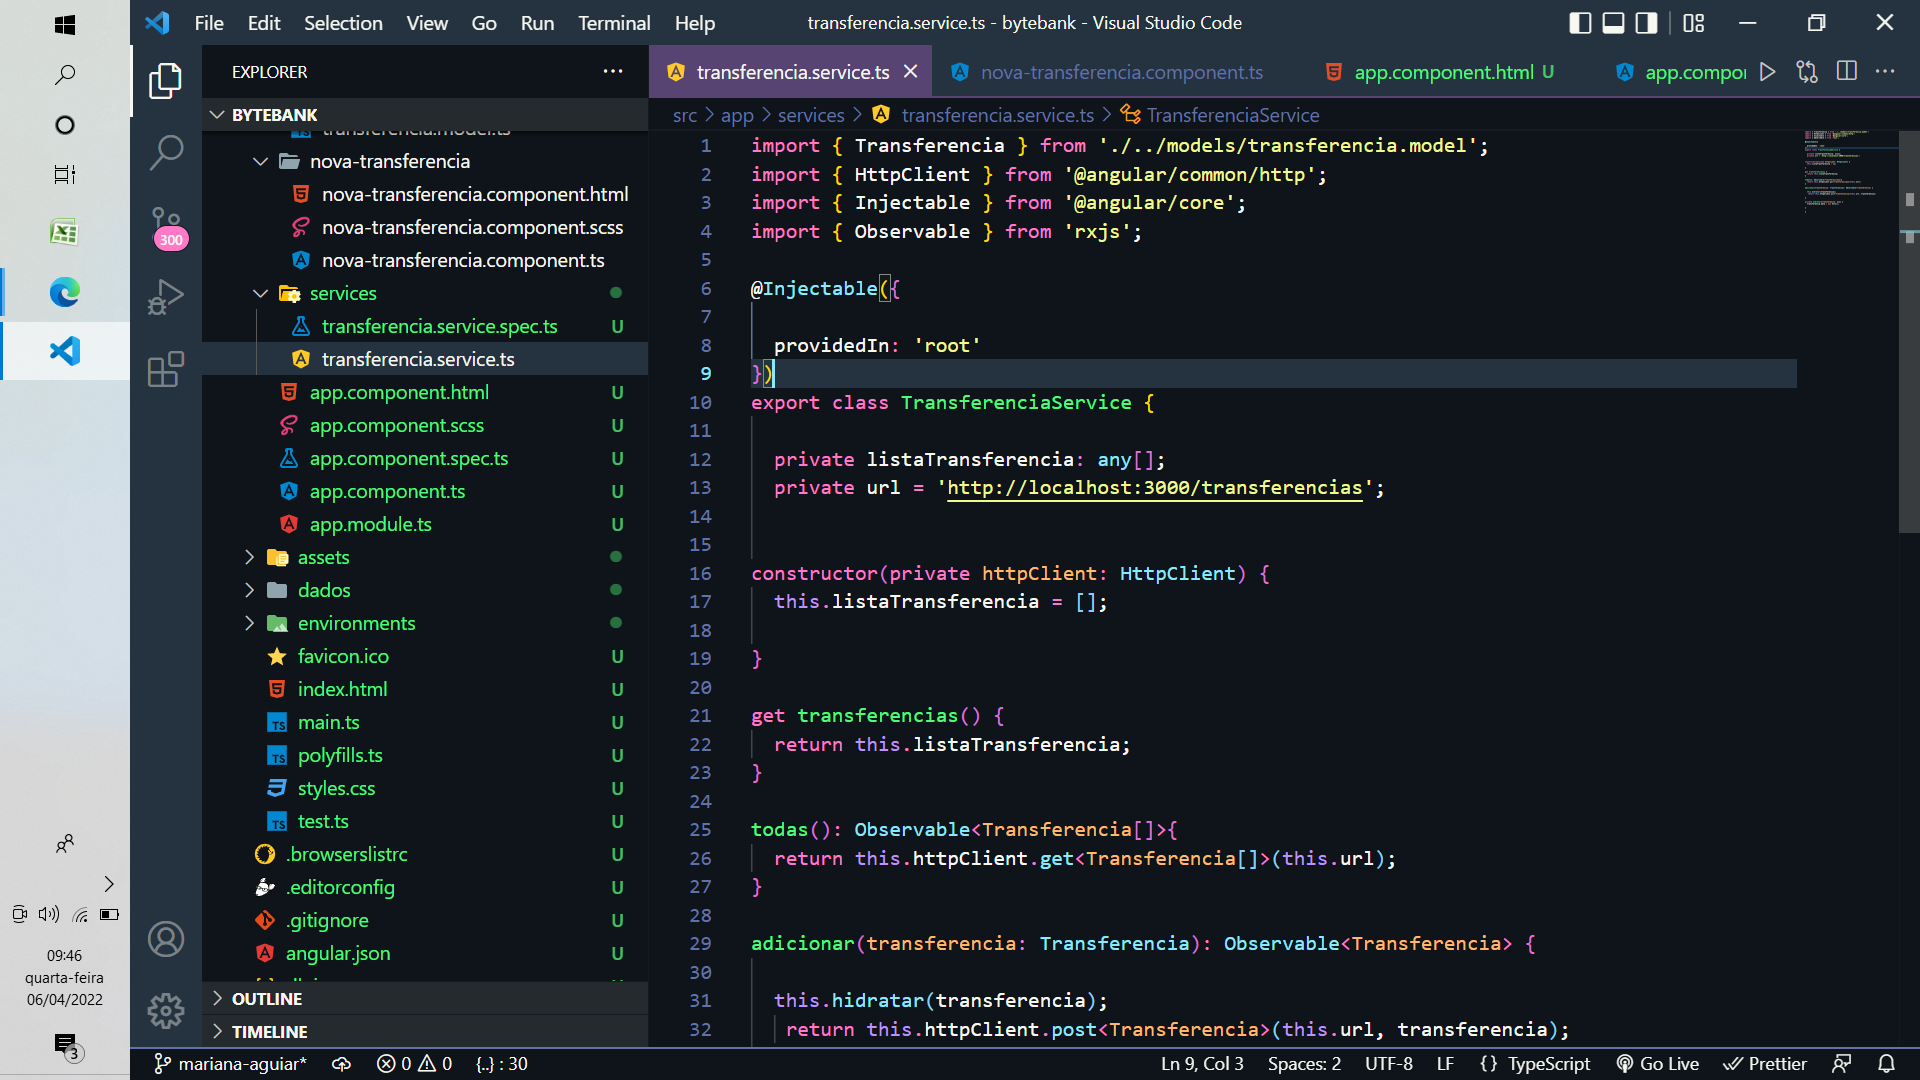Screen dimensions: 1920x1080
Task: Click Go Live in status bar
Action: 1657,1064
